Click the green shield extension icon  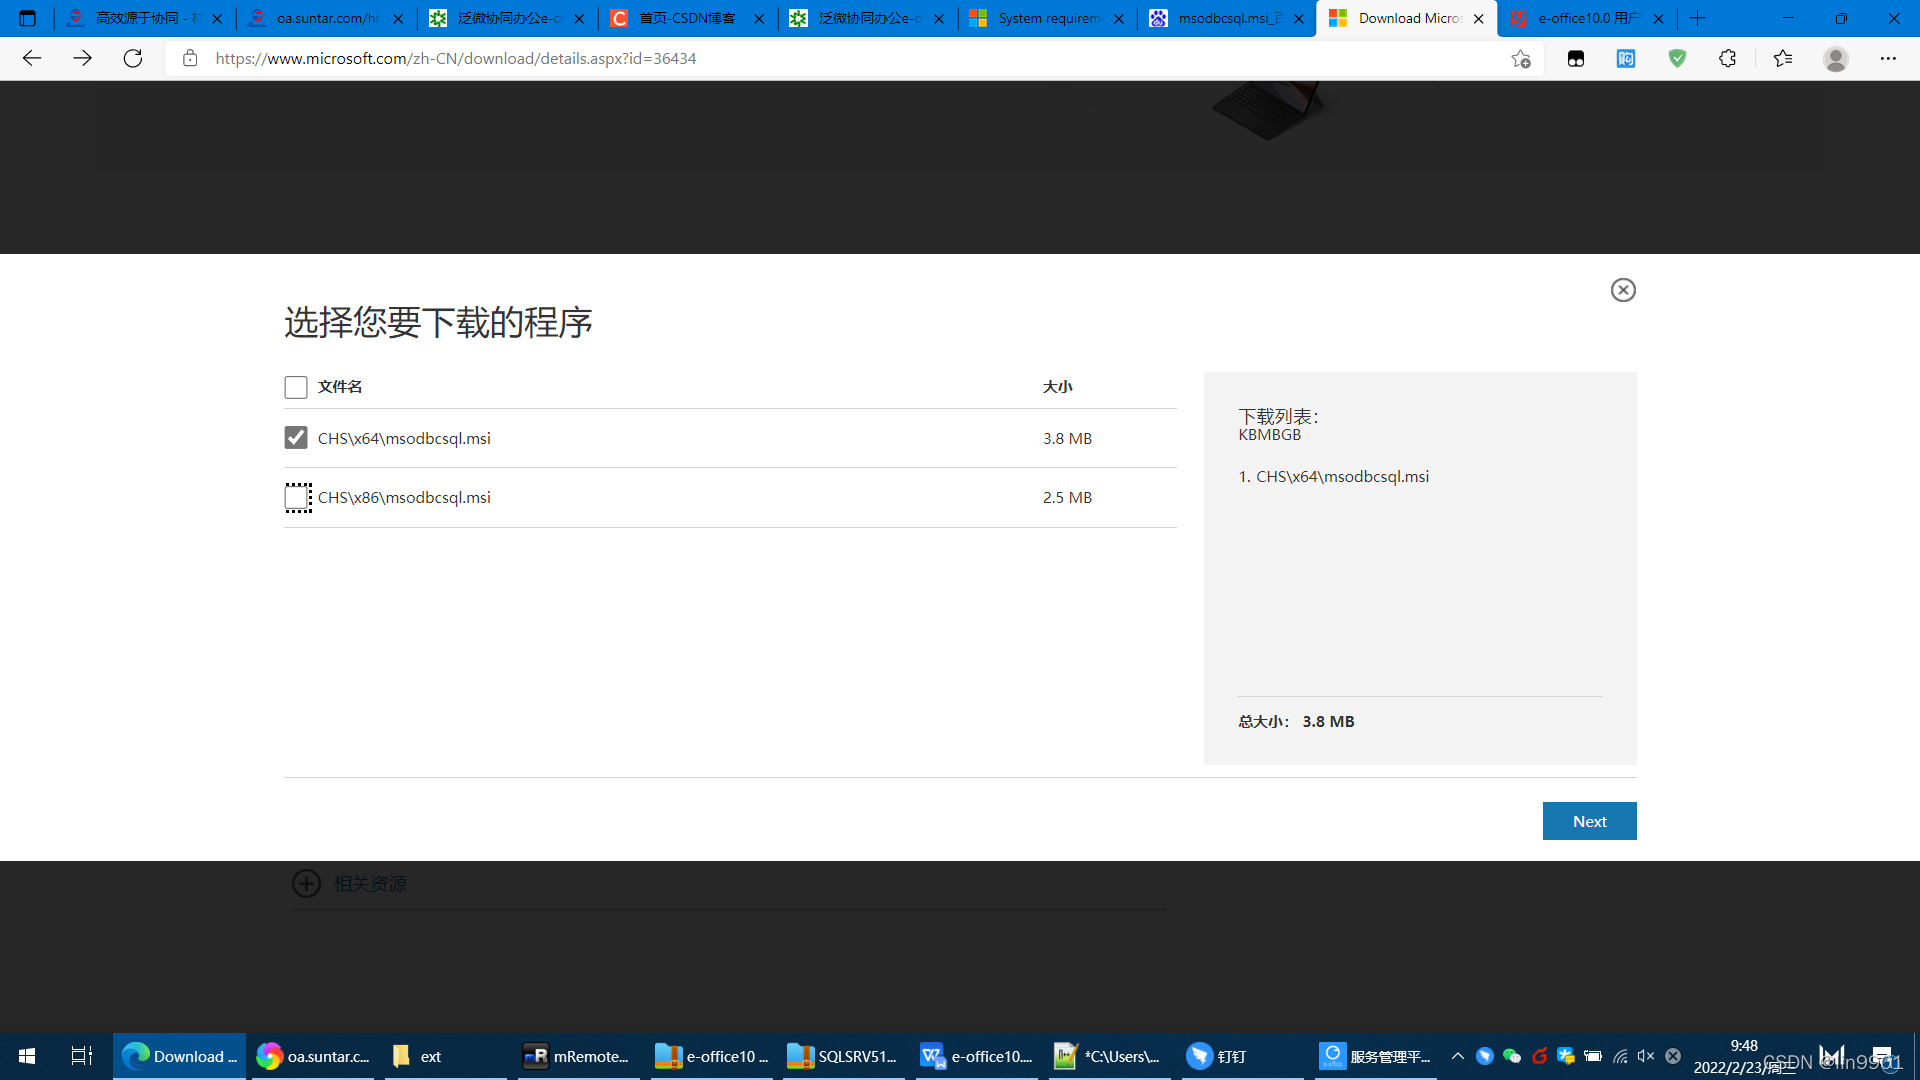[1677, 58]
